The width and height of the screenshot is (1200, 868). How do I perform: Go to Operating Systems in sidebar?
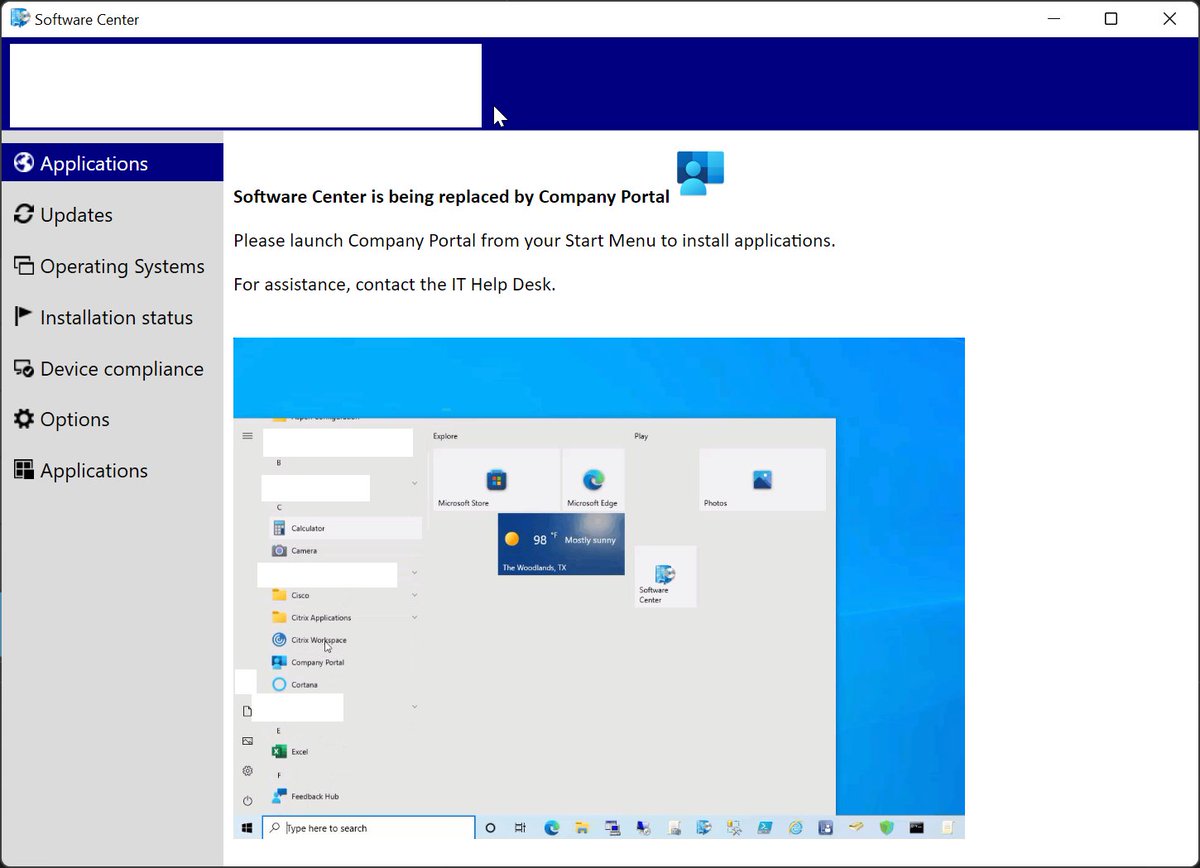point(112,266)
